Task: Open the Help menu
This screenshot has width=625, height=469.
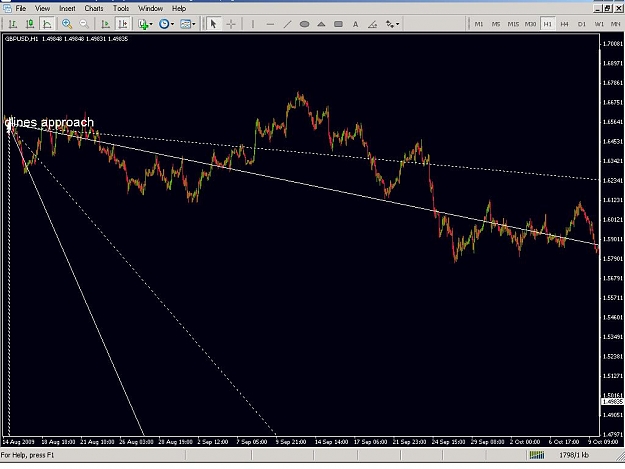Action: 179,8
